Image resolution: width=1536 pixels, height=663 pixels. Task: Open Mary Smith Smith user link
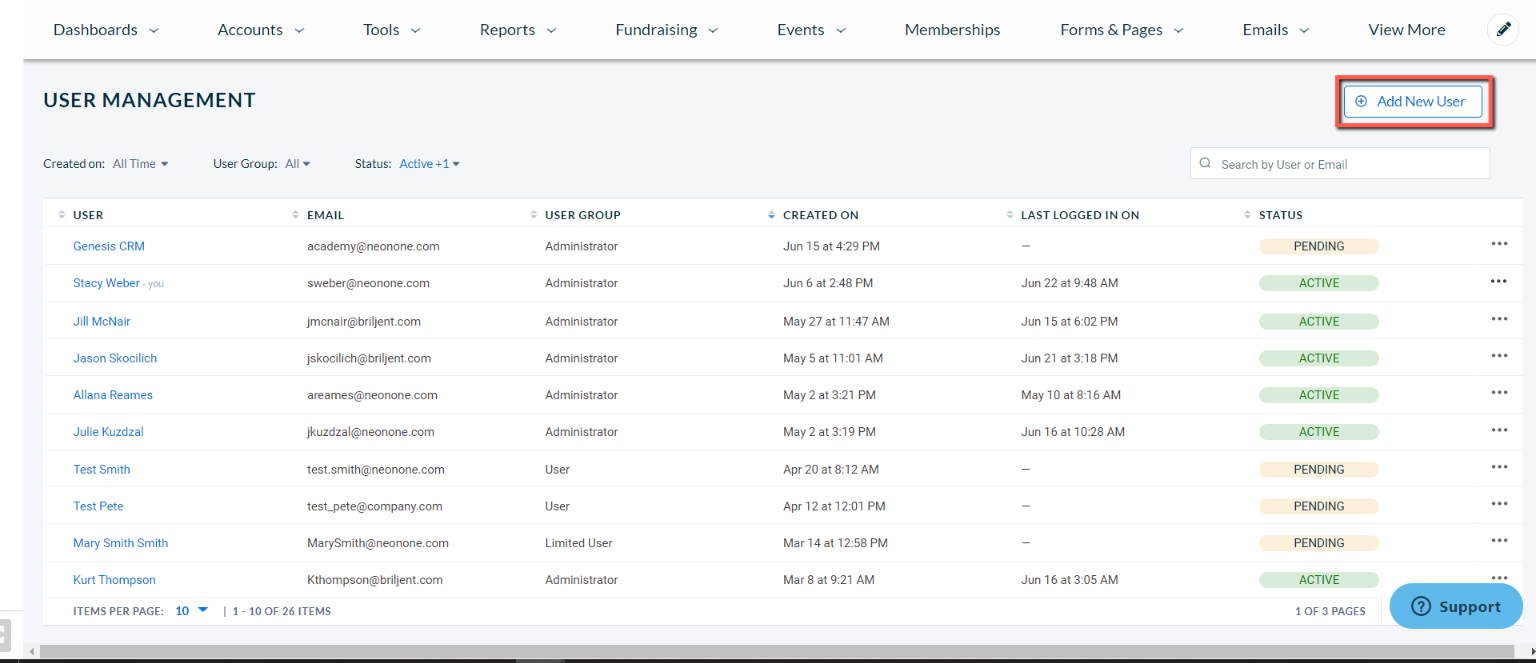pos(121,543)
